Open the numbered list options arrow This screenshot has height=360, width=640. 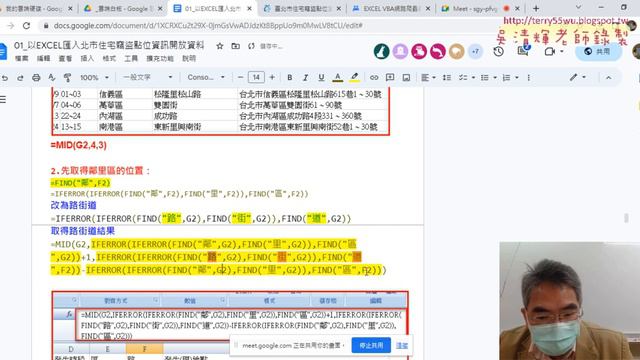[x=517, y=77]
